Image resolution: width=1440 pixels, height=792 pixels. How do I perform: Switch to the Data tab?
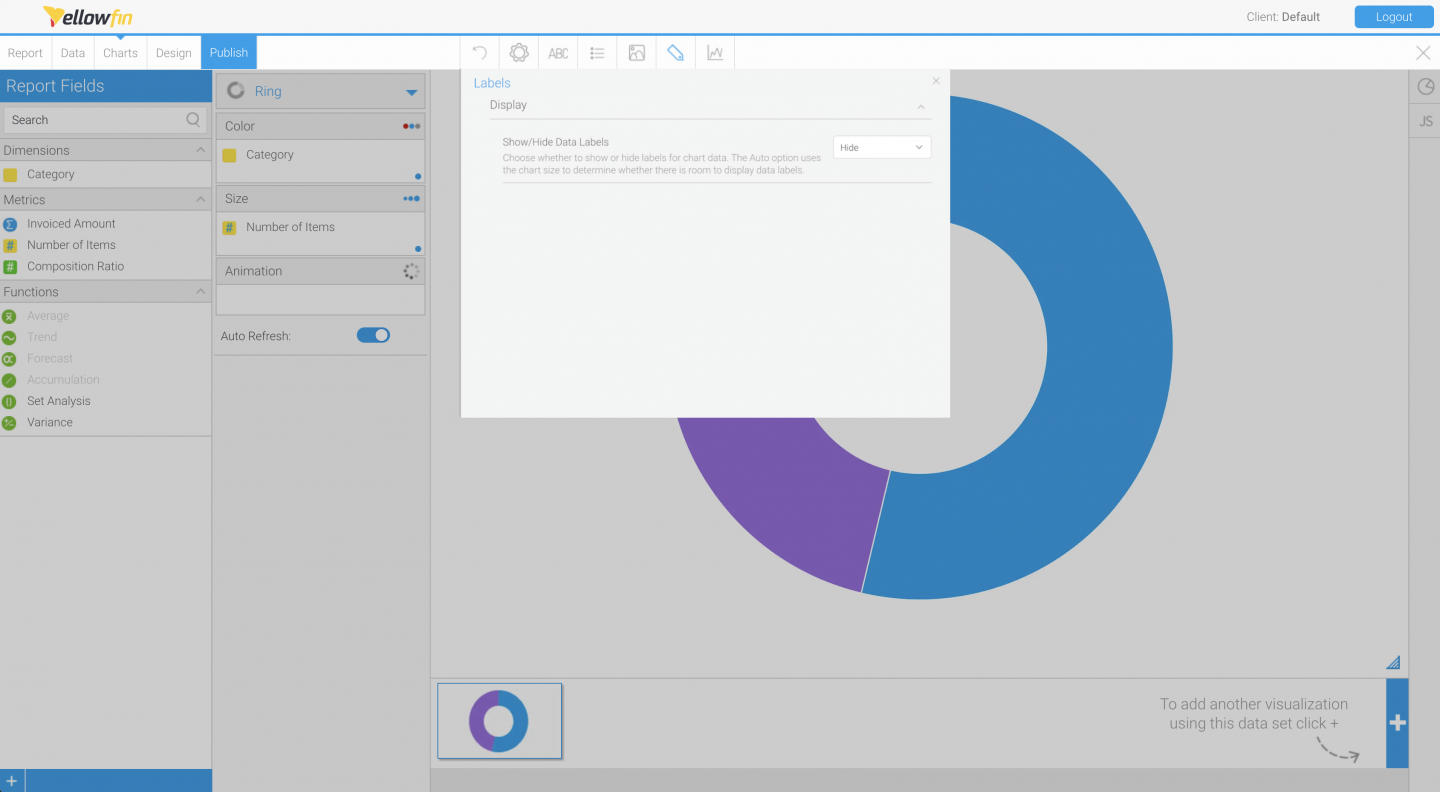coord(72,52)
